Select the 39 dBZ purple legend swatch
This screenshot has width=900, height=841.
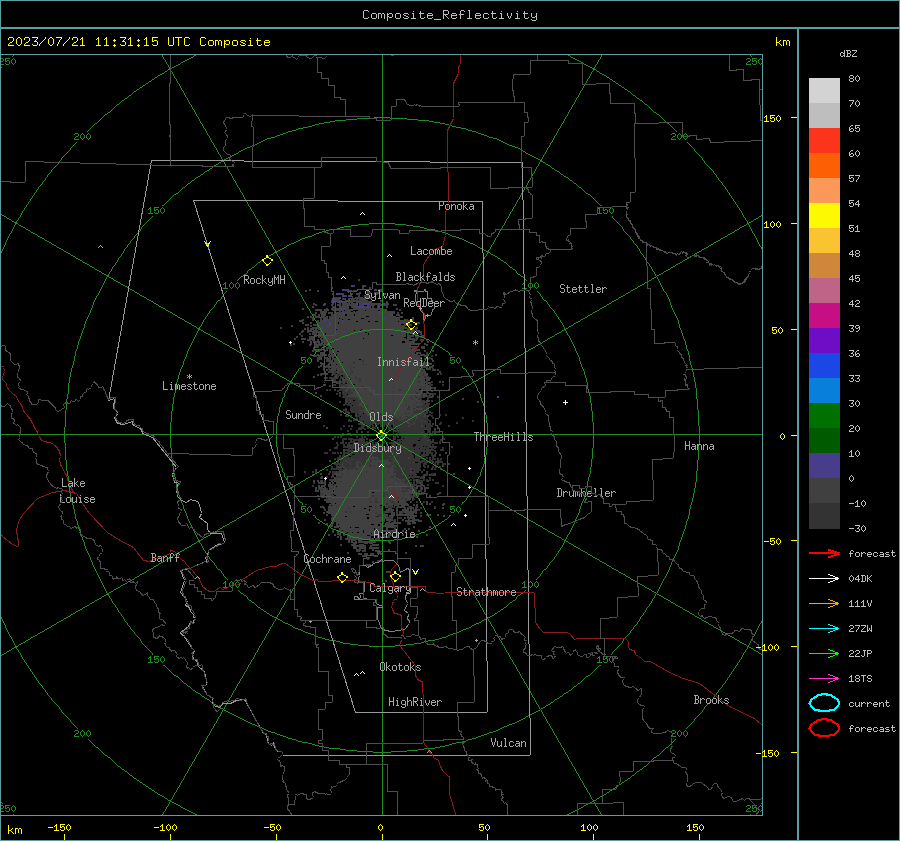[824, 340]
